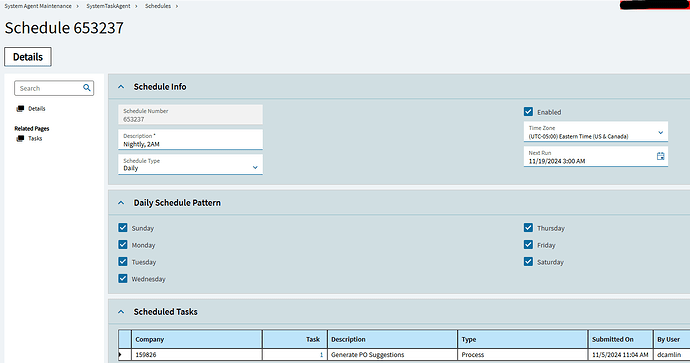Open System Agent Maintenance breadcrumb
The height and width of the screenshot is (363, 690).
pyautogui.click(x=38, y=6)
